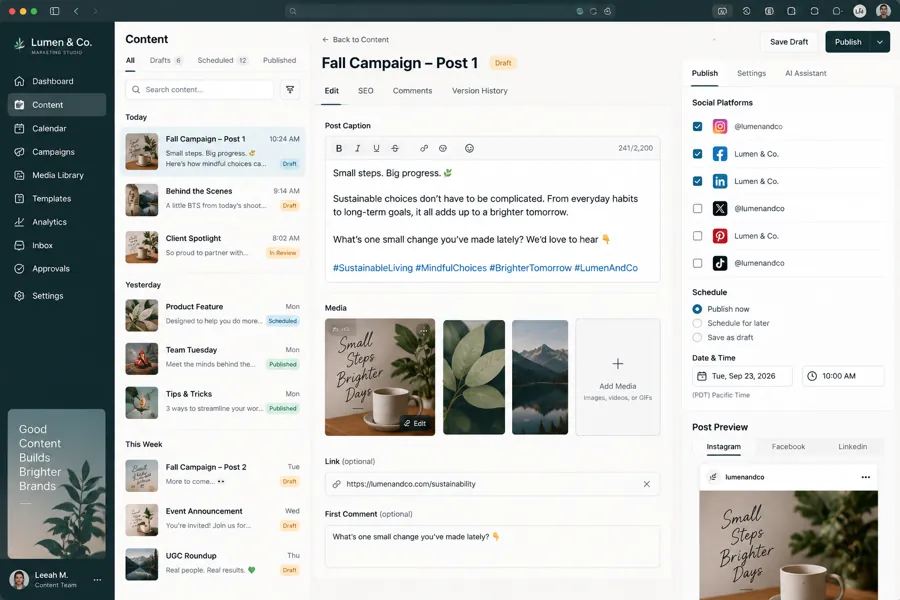Go to Media Library

pos(57,175)
